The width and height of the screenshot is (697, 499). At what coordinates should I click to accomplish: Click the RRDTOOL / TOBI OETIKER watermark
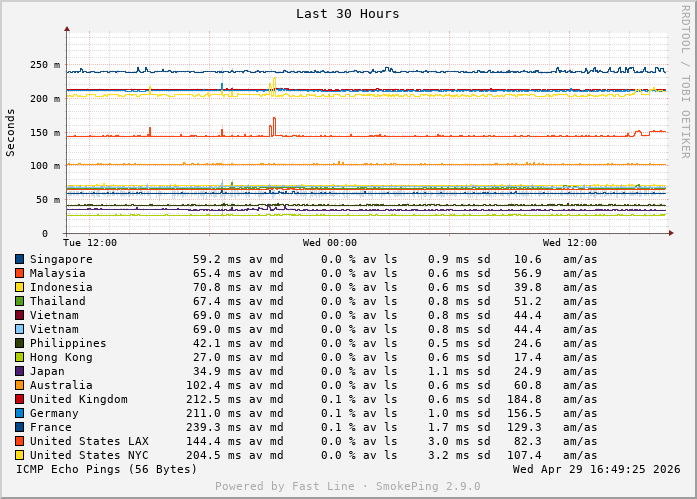[x=685, y=80]
